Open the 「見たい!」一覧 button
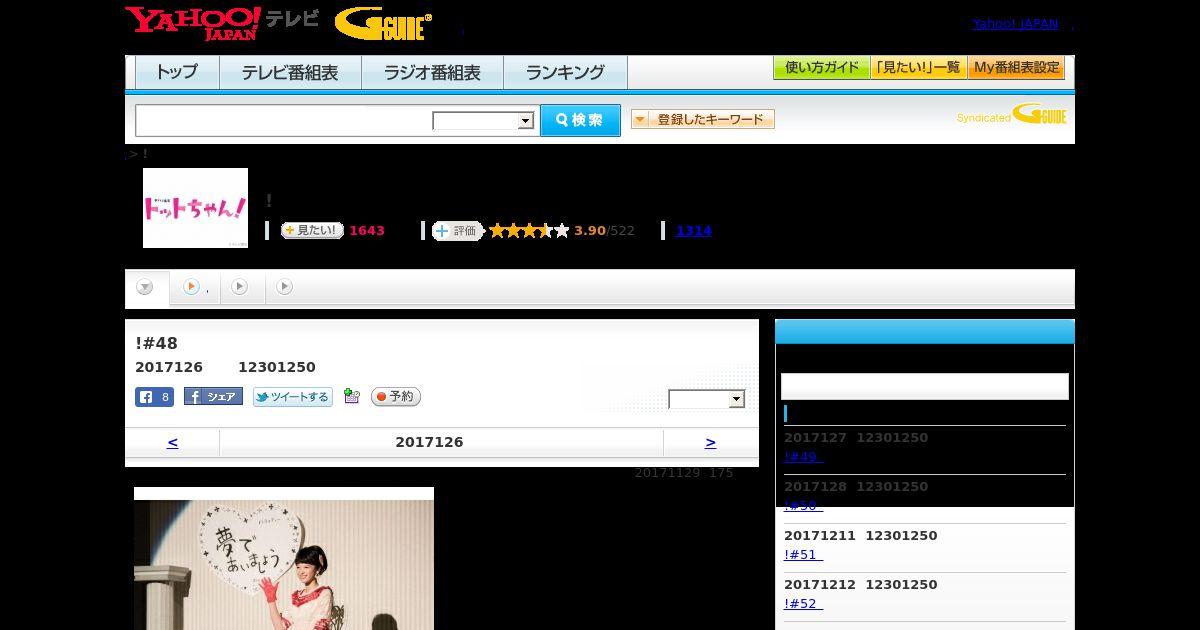Viewport: 1200px width, 630px height. point(918,68)
